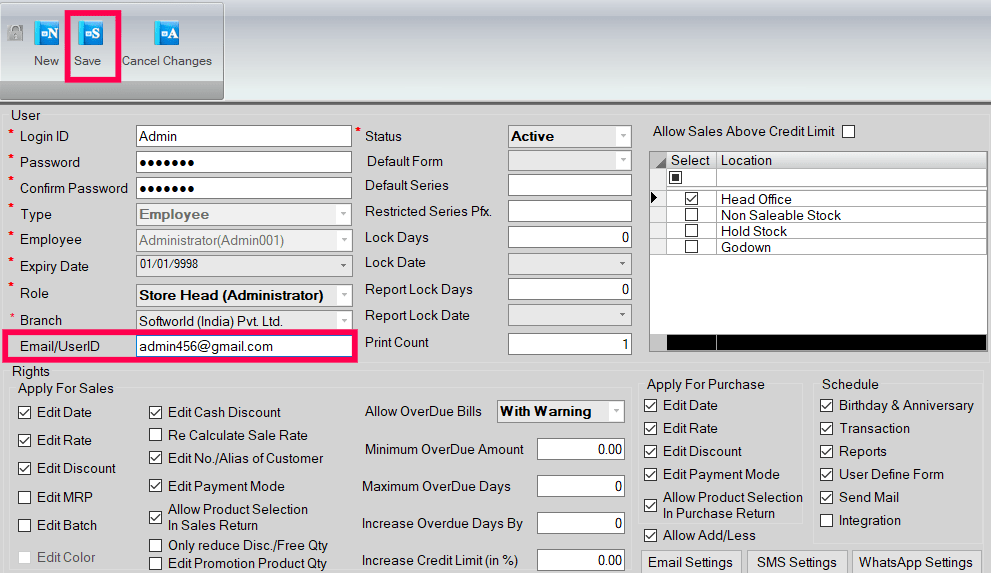Click the Print Count field
The image size is (991, 573).
click(x=569, y=344)
